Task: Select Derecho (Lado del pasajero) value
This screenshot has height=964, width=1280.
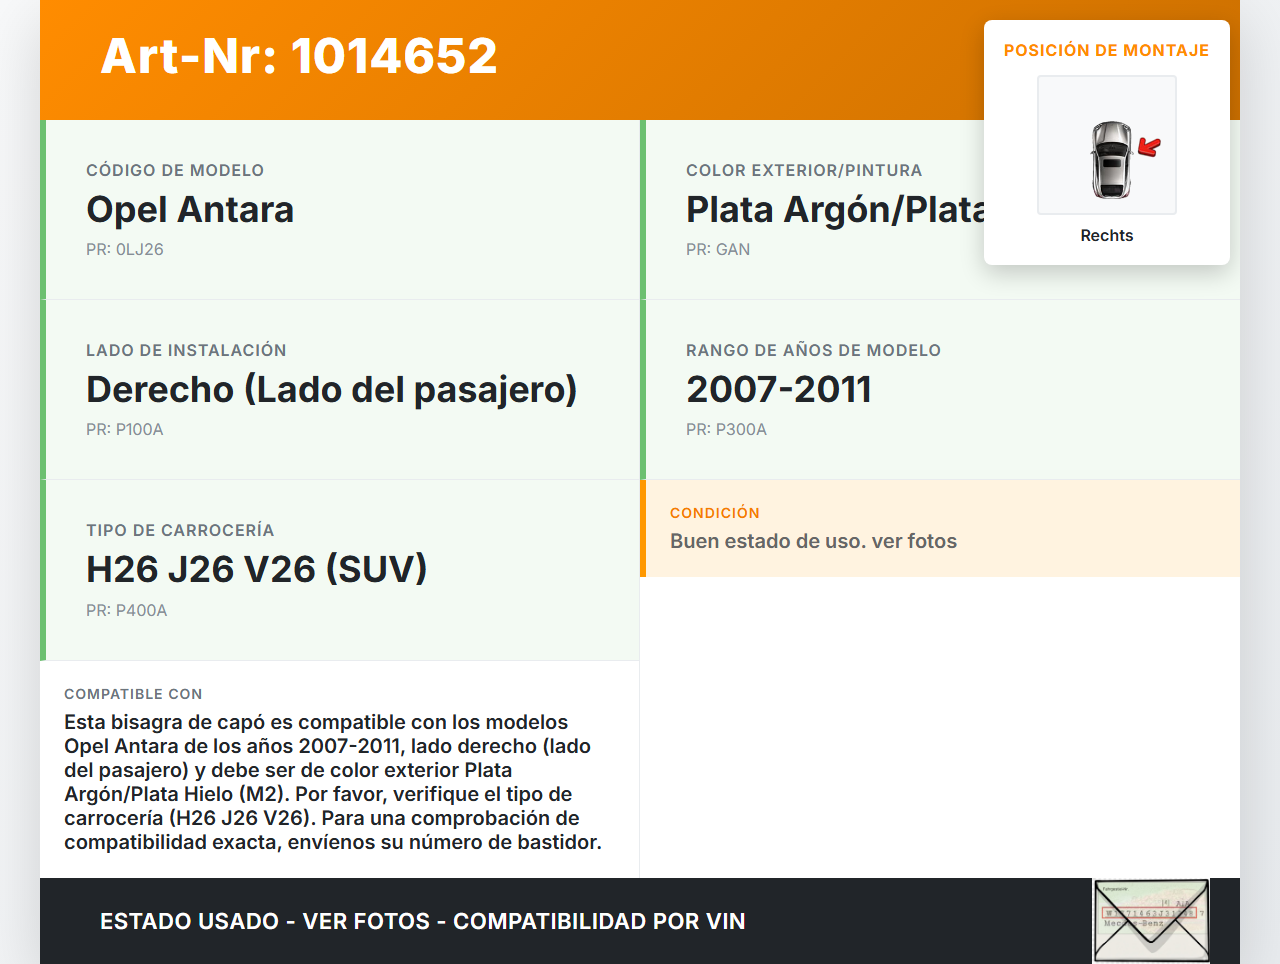Action: coord(331,390)
